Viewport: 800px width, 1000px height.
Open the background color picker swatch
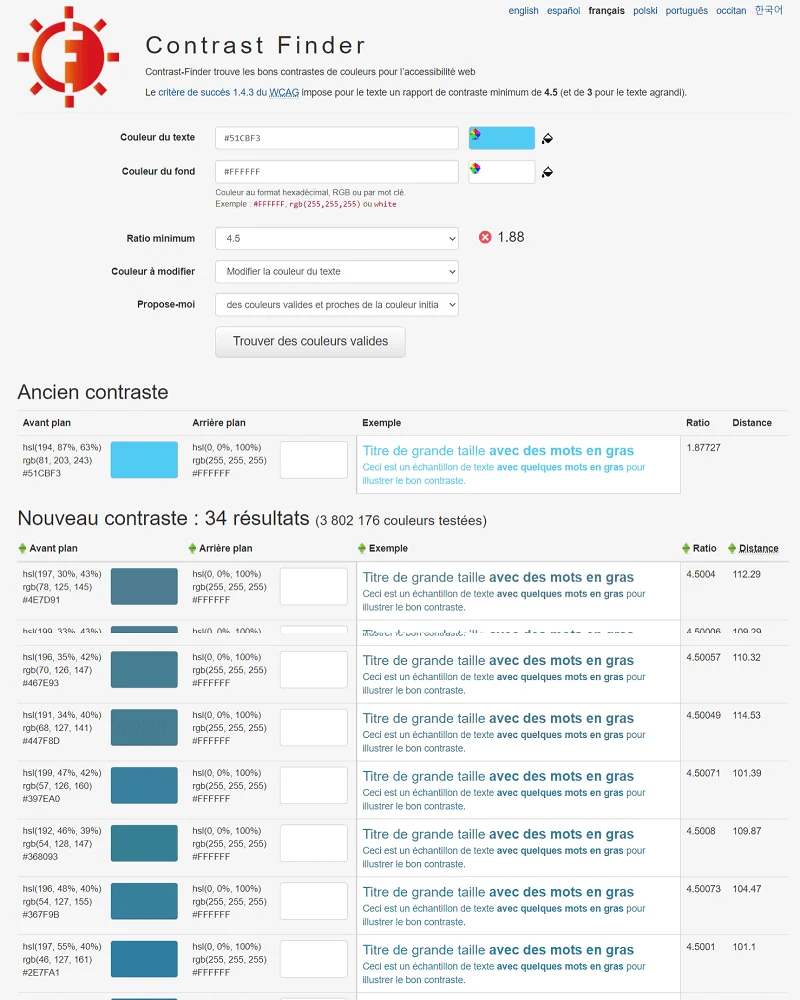pyautogui.click(x=501, y=172)
